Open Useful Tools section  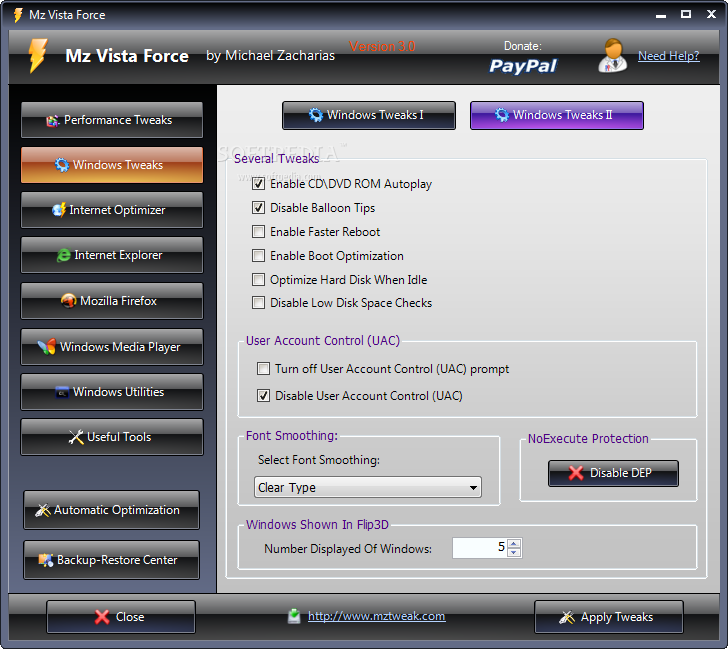[112, 437]
